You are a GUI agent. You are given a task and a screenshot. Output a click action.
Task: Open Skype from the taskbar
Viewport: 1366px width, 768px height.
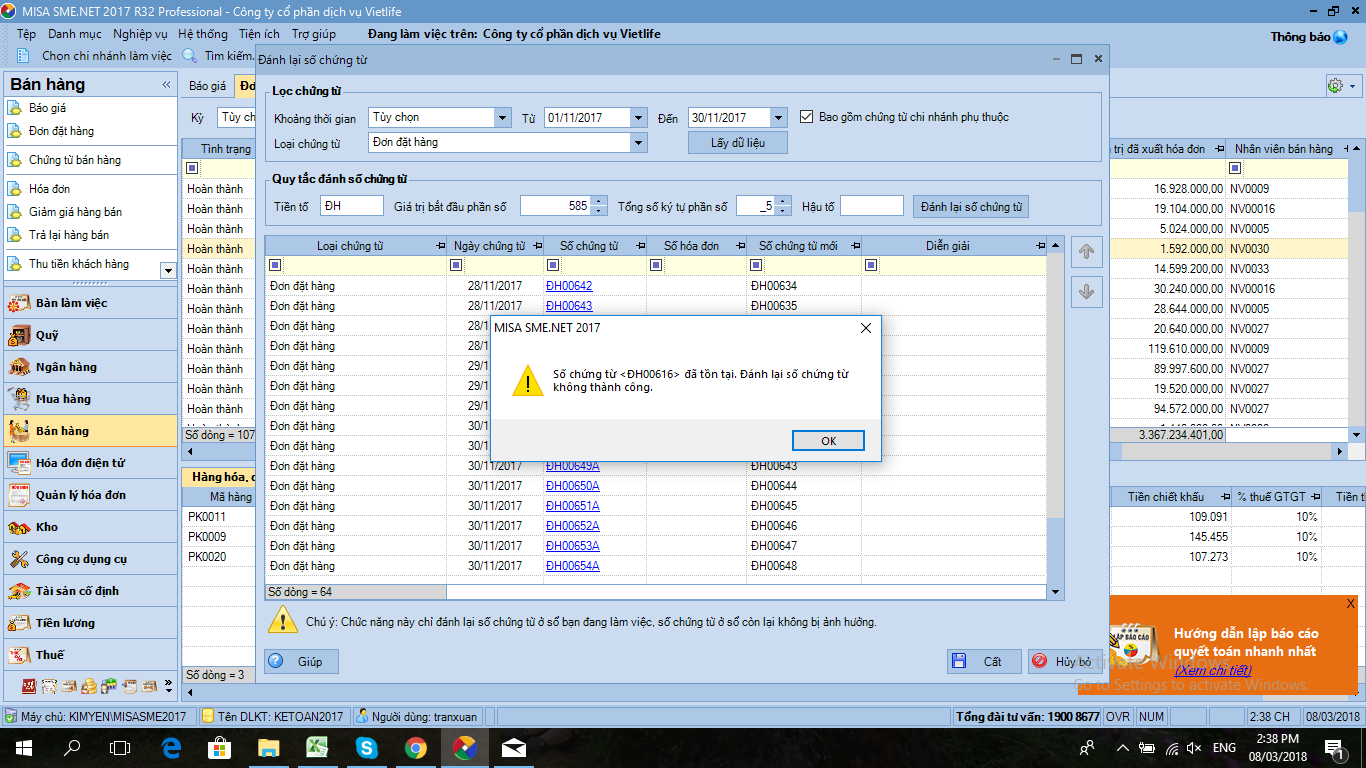(x=366, y=747)
